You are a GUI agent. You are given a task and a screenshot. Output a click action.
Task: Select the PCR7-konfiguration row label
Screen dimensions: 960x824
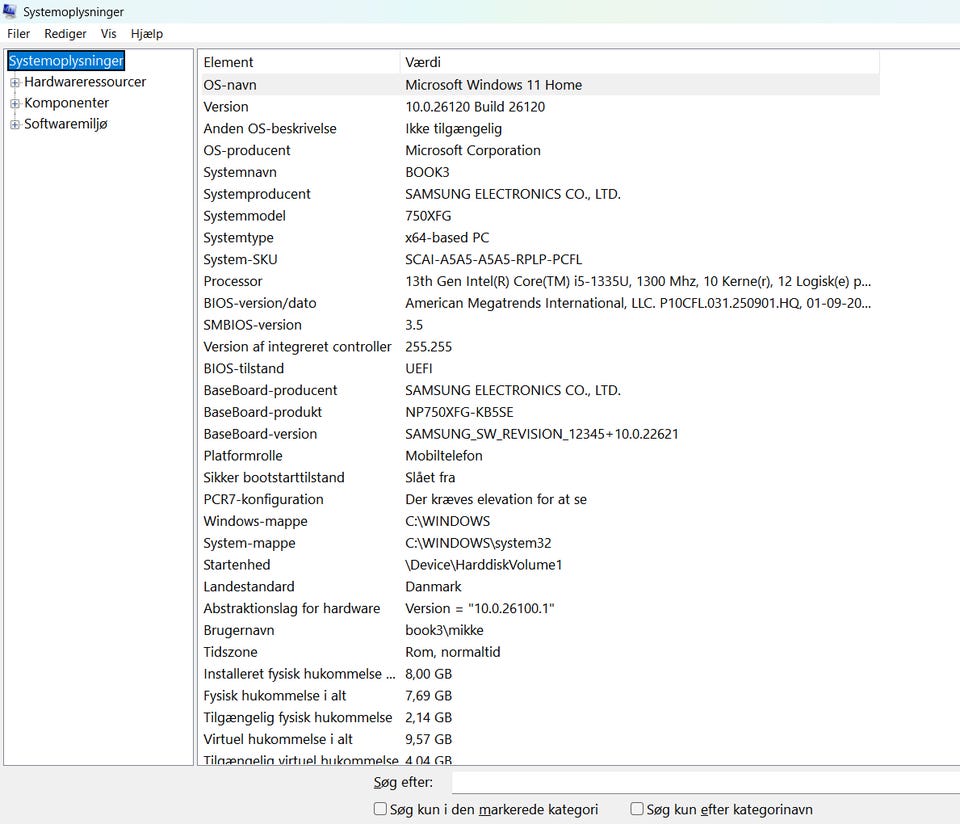tap(263, 500)
